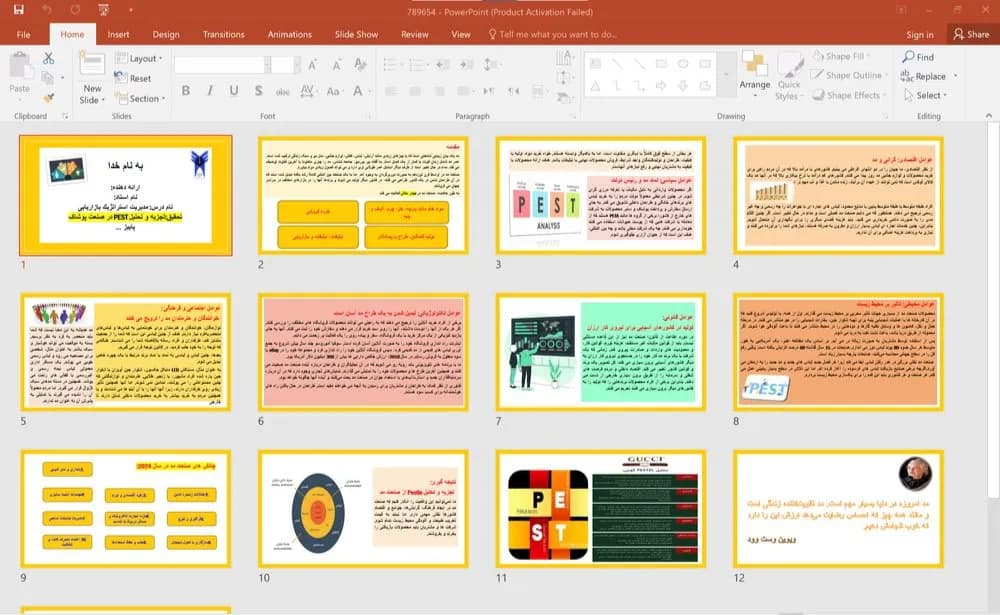Click the Shape Fill paint bucket
Image resolution: width=1000 pixels, height=615 pixels.
(x=818, y=56)
